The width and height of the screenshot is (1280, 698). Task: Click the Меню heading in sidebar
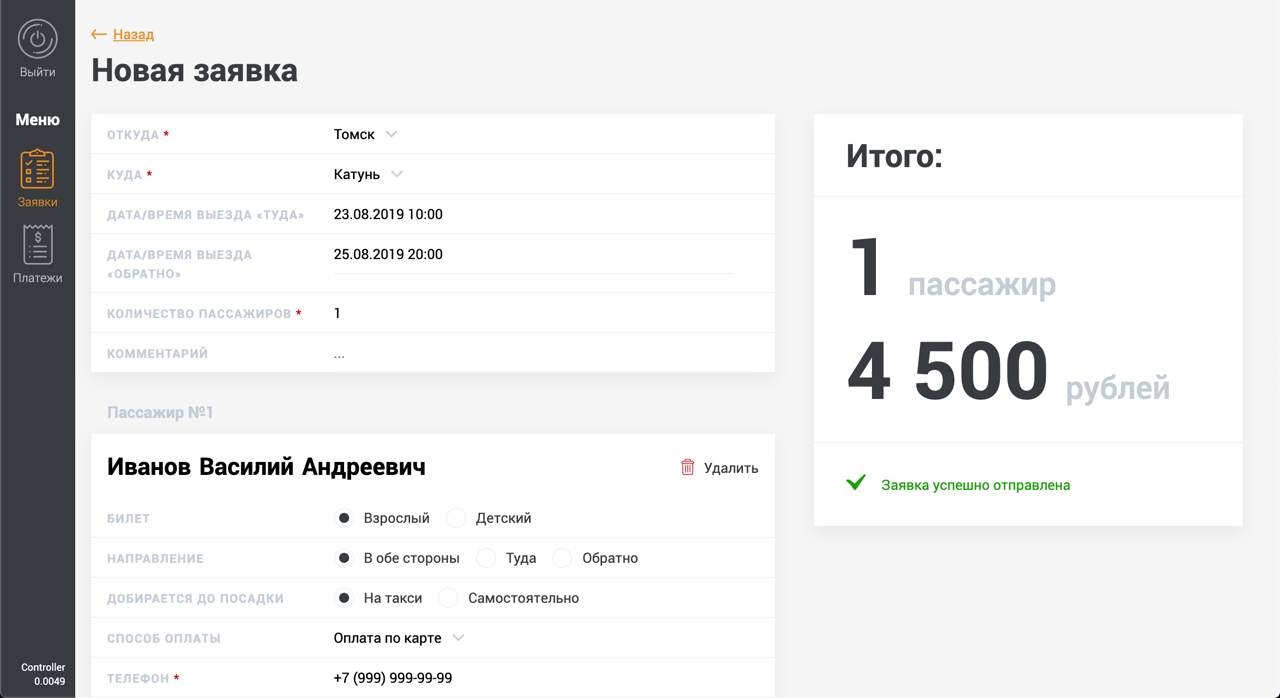pyautogui.click(x=37, y=120)
